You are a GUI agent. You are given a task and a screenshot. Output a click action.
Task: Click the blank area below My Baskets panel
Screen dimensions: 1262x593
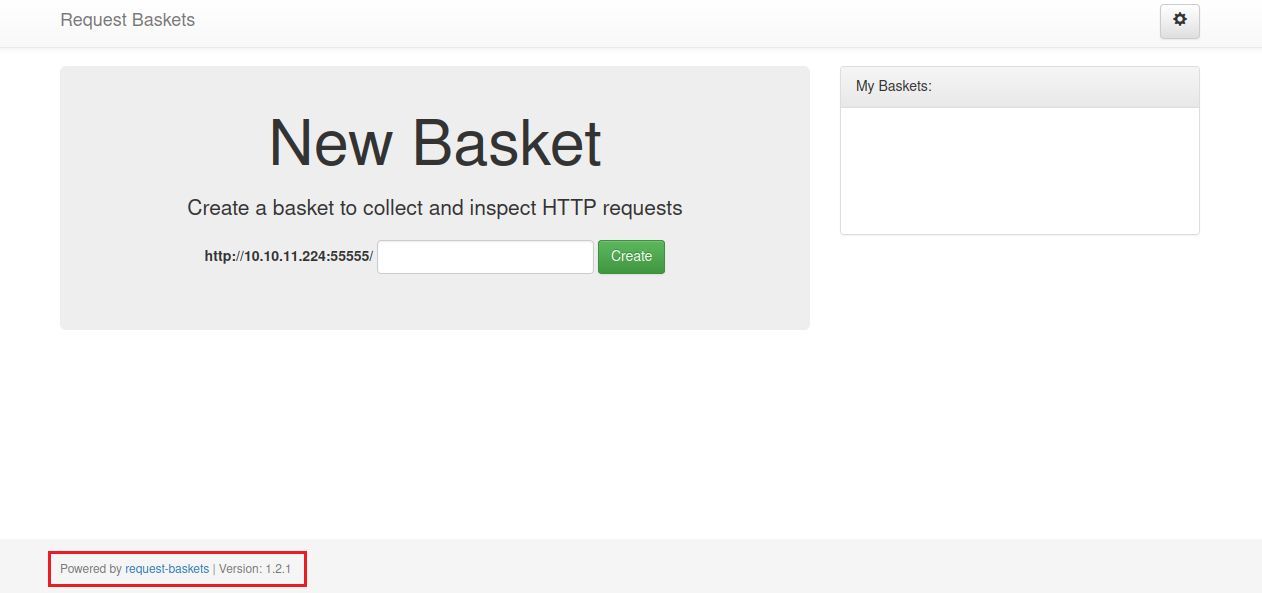click(1019, 380)
